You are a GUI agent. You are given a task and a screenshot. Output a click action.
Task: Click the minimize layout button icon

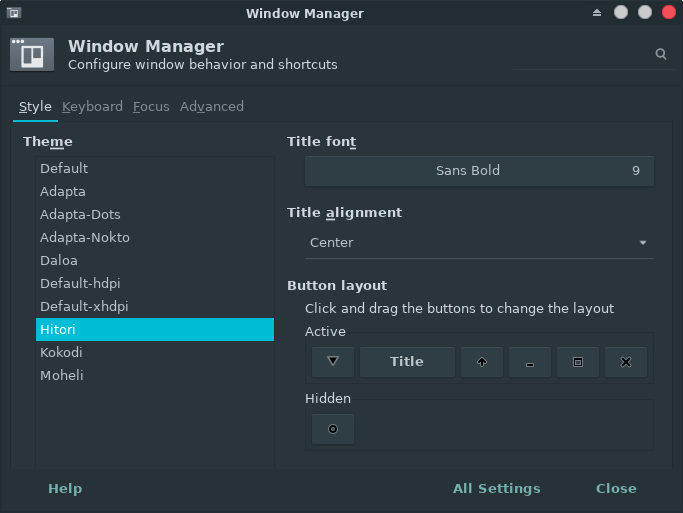coord(530,362)
